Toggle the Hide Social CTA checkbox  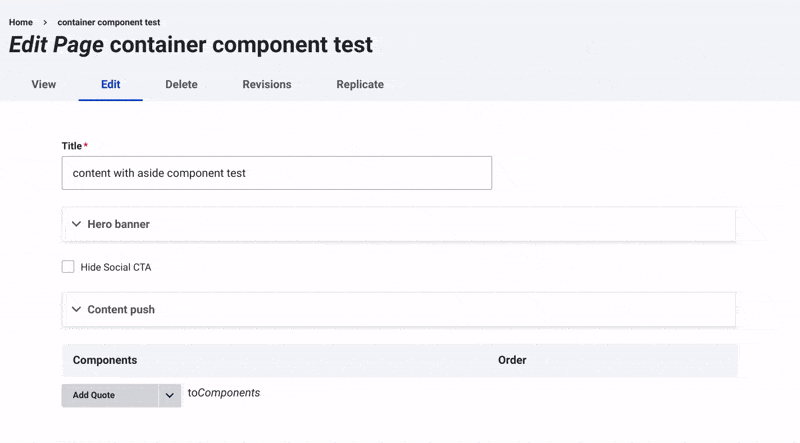tap(68, 267)
